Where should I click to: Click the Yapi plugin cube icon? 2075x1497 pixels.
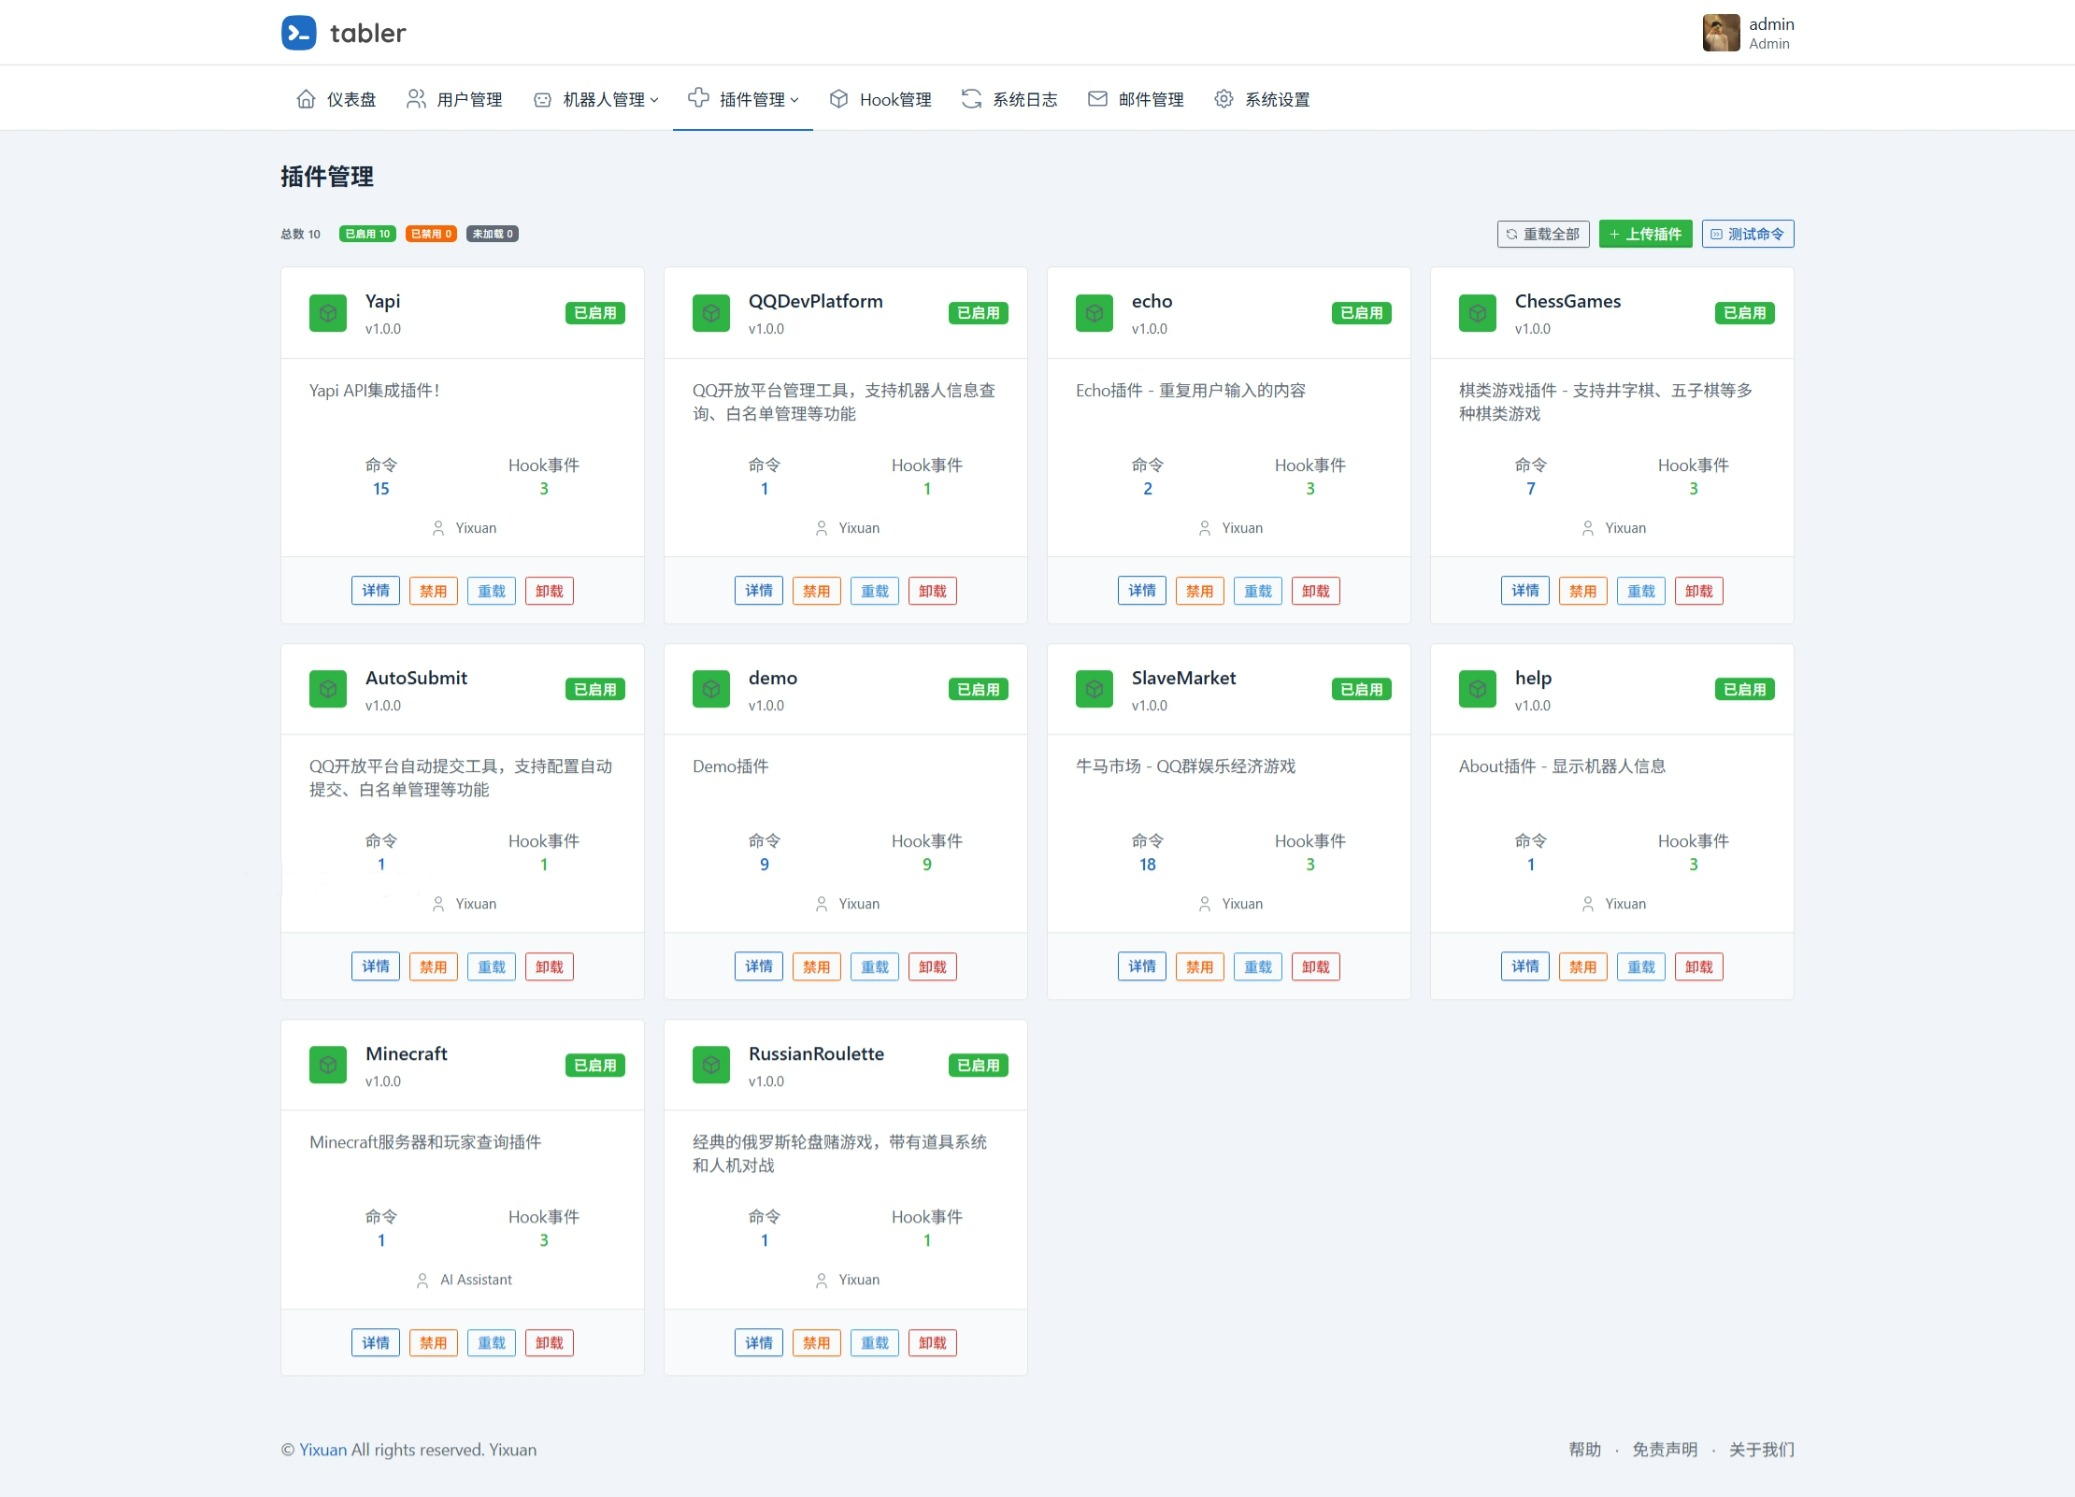327,313
